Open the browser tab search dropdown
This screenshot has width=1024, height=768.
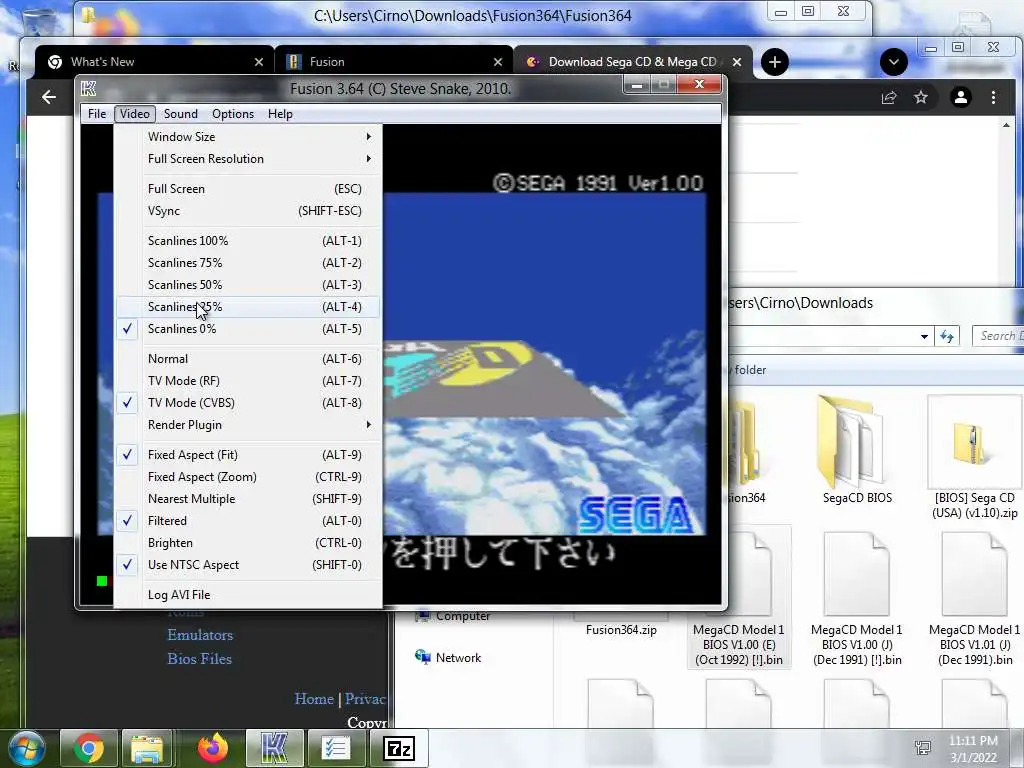pos(893,62)
